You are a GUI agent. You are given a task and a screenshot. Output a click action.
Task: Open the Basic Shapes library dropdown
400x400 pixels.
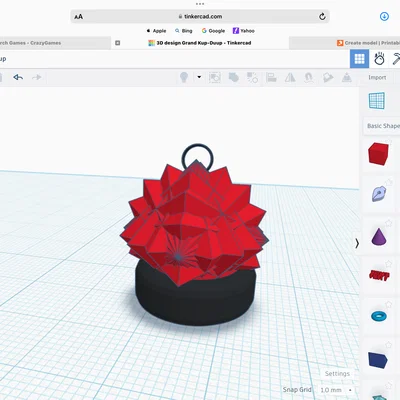[x=382, y=126]
